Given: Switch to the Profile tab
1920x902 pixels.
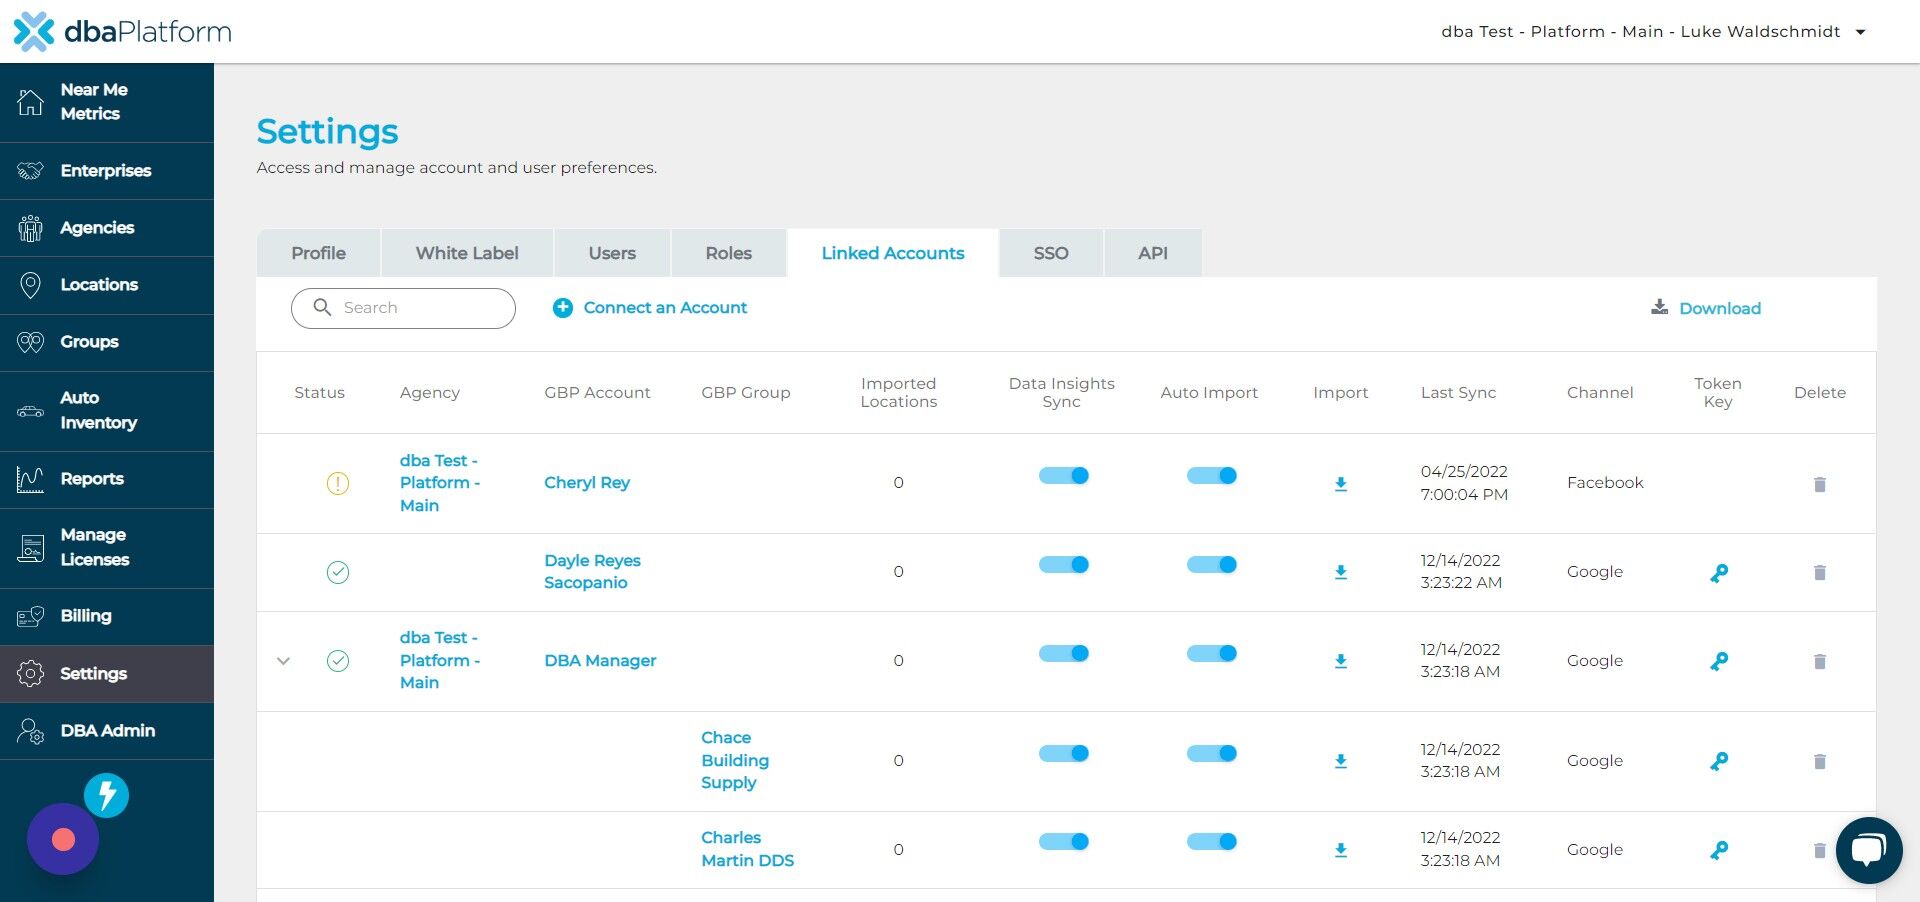Looking at the screenshot, I should click(318, 253).
